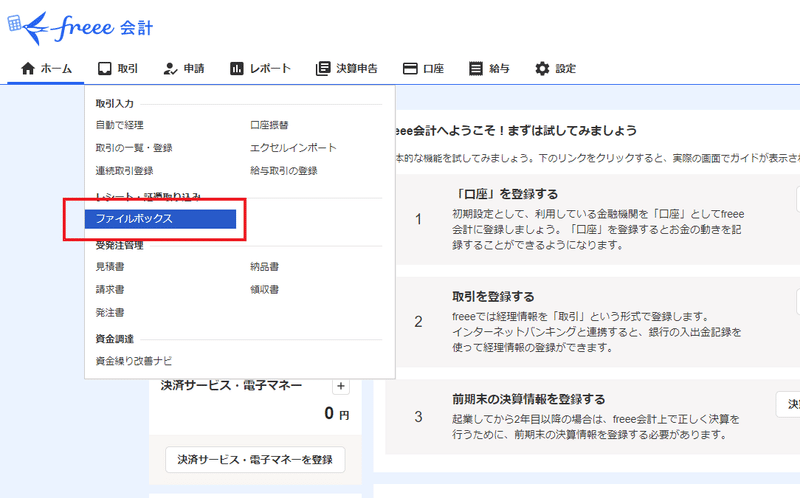Click 前期末の決算情報を登録する step heading

[x=529, y=400]
